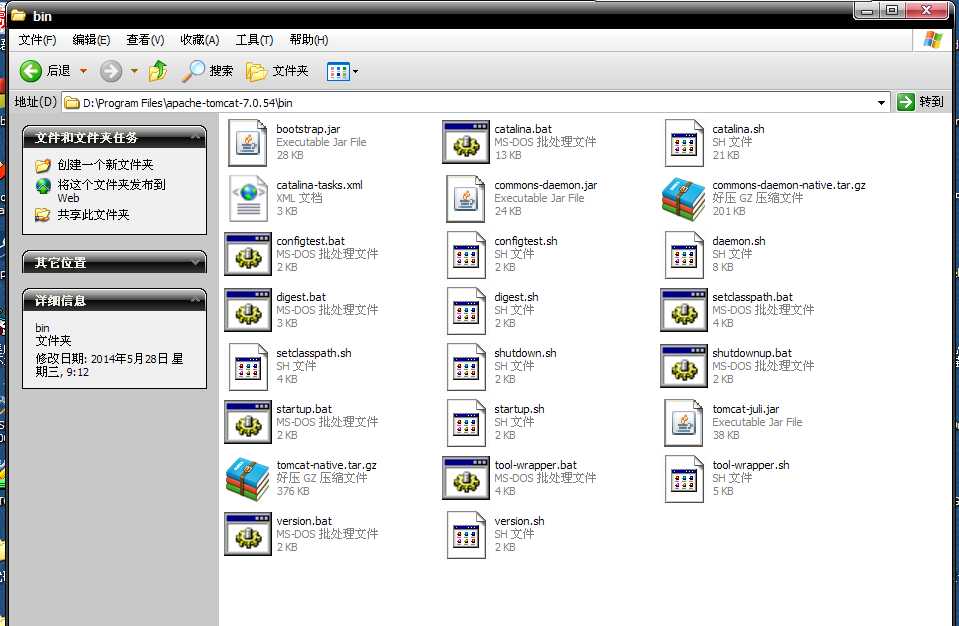
Task: Open the back history dropdown arrow
Action: pyautogui.click(x=84, y=71)
